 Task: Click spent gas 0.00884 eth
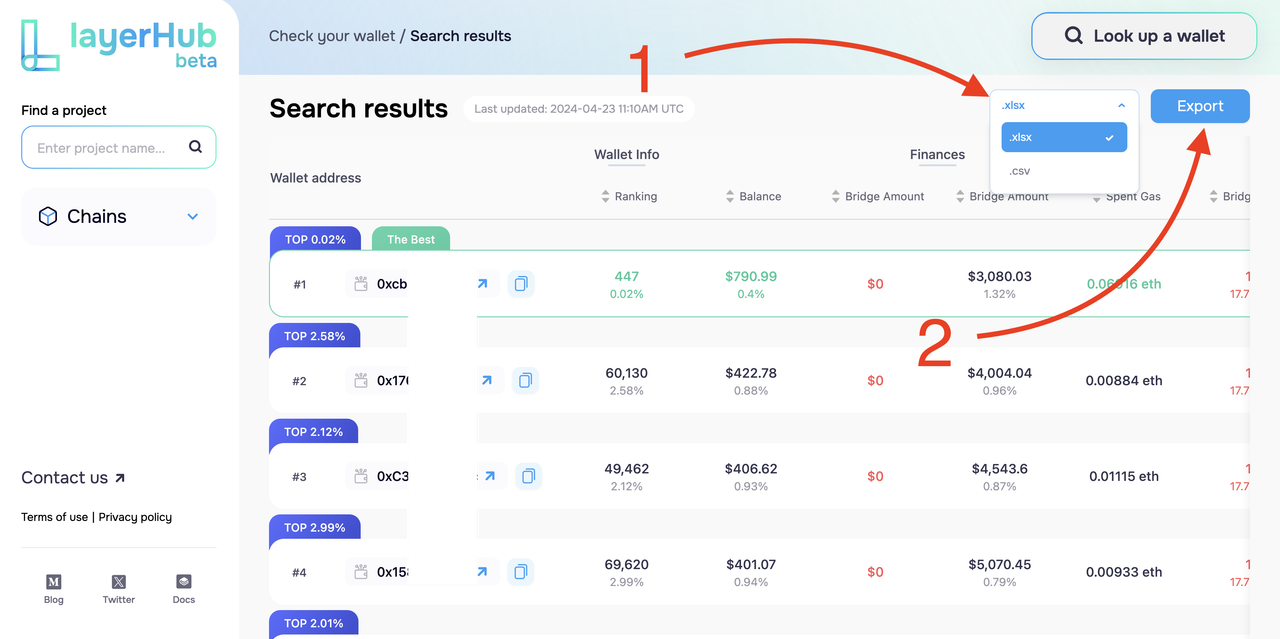(1124, 380)
